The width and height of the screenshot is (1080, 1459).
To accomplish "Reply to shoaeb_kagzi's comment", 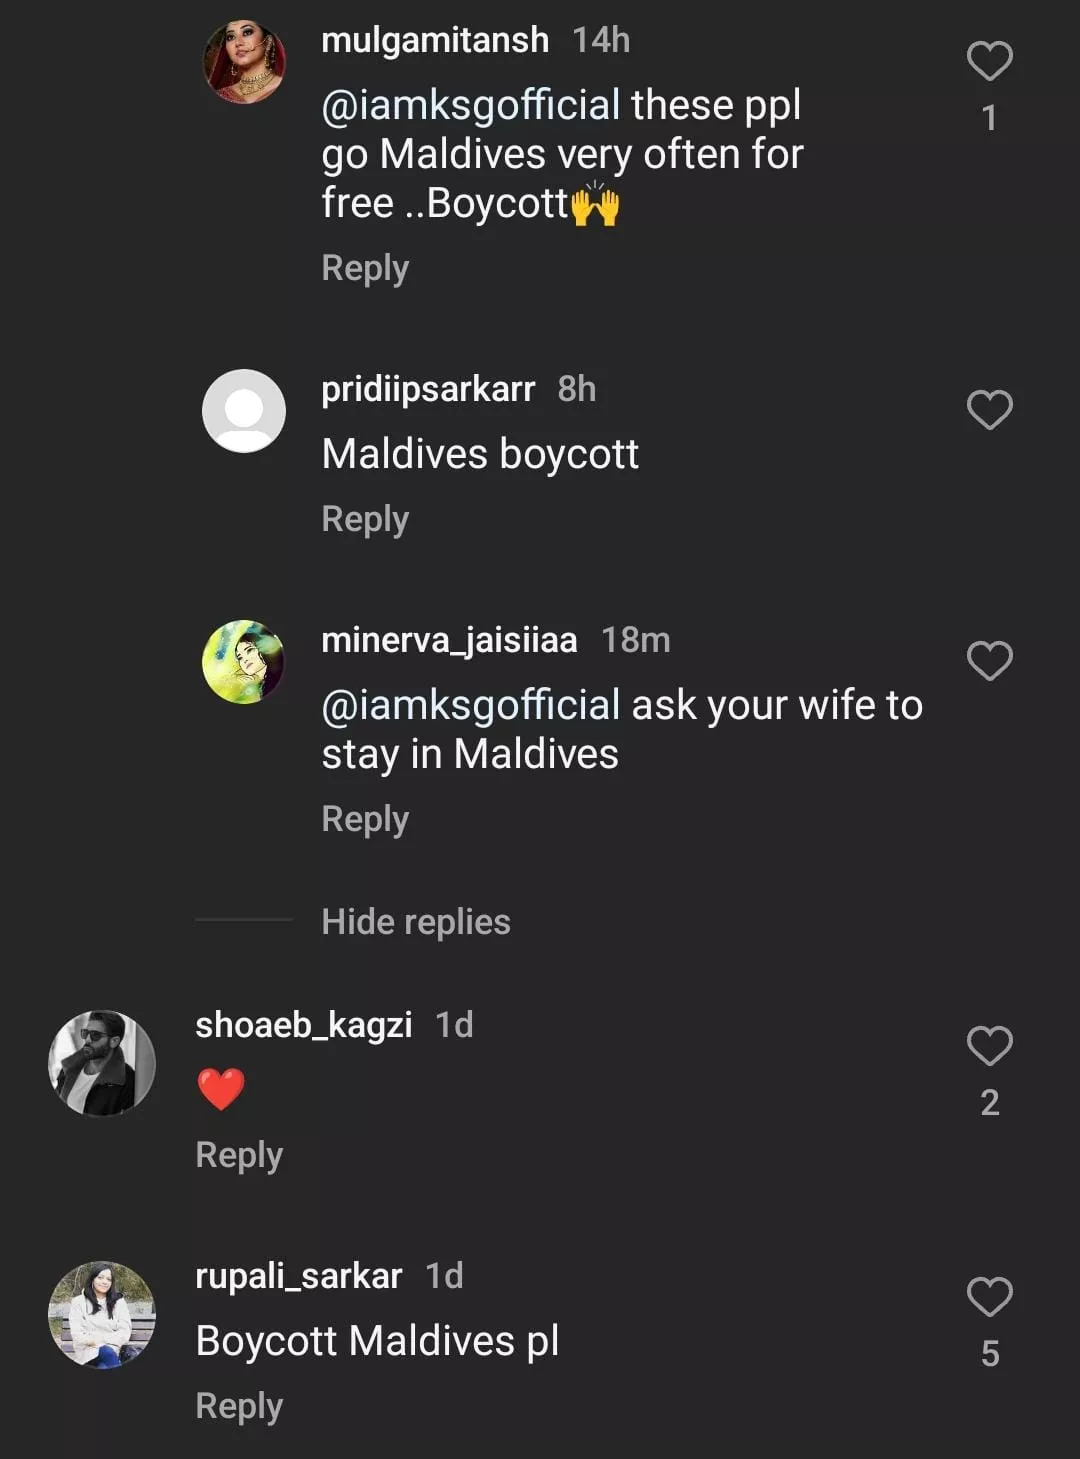I will (x=239, y=1155).
